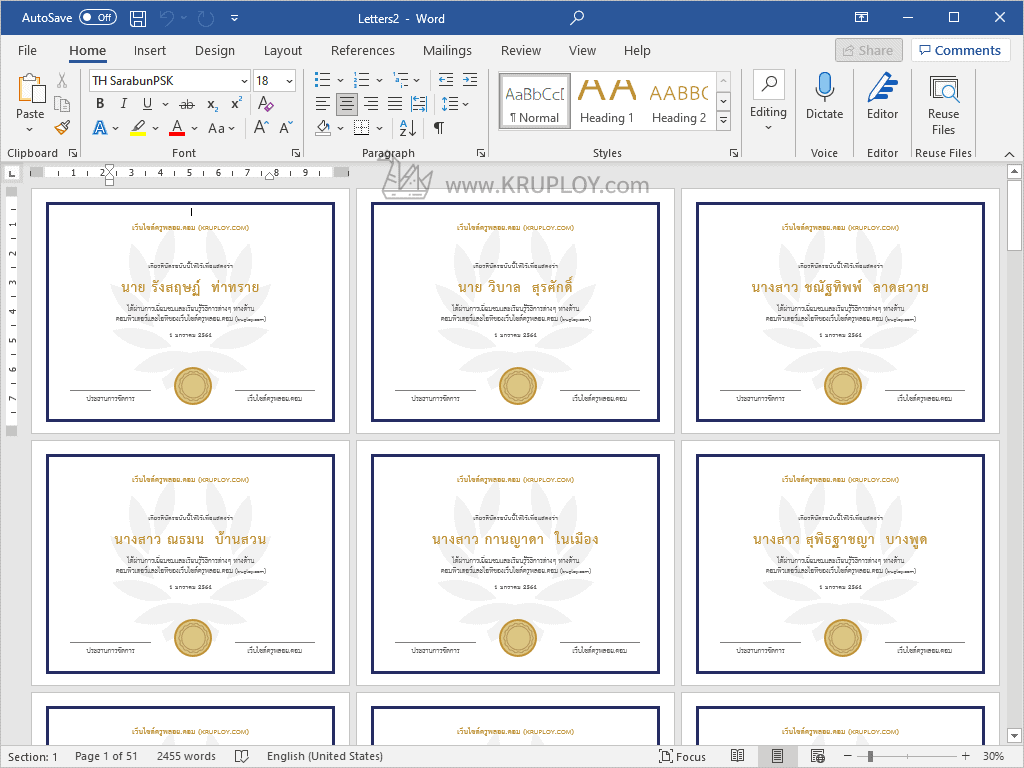Apply the Heading 2 style

[x=679, y=101]
